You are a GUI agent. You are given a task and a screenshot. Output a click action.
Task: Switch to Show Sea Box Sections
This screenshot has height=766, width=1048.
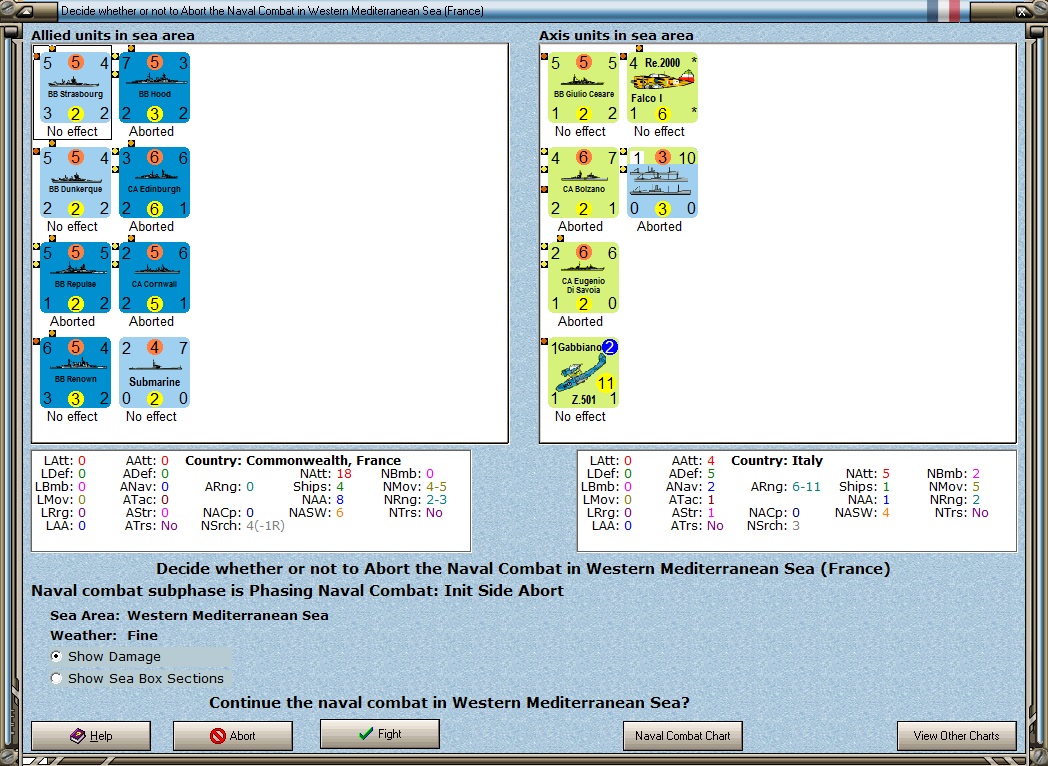point(56,678)
